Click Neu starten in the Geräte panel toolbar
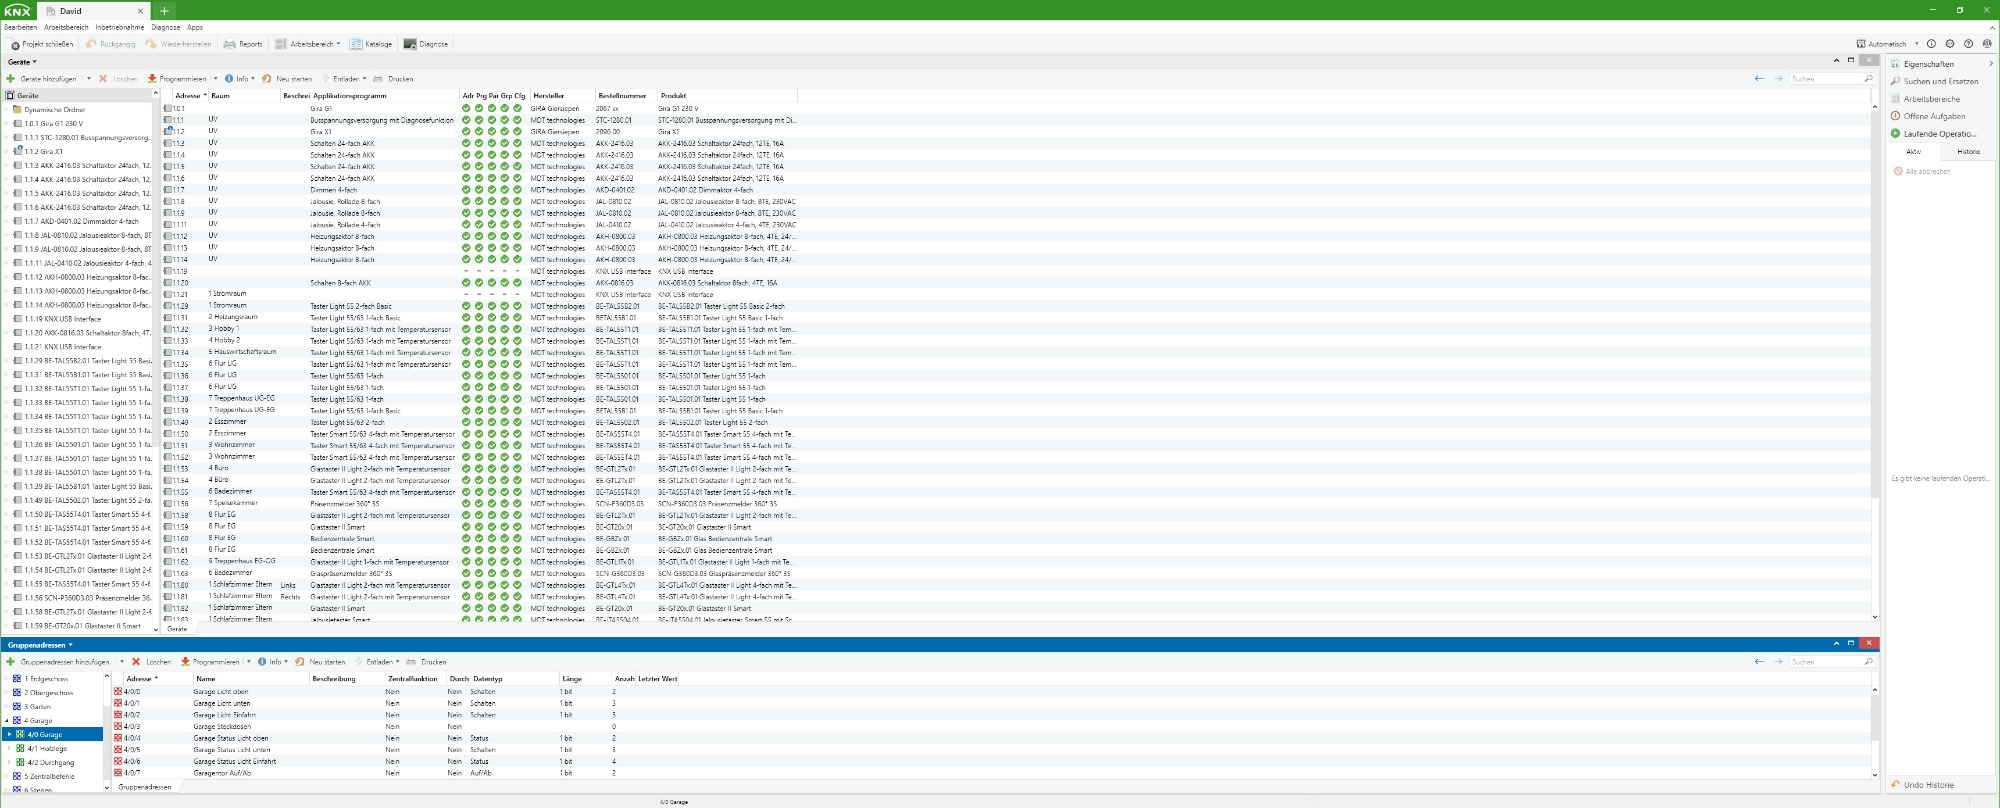 [x=287, y=79]
